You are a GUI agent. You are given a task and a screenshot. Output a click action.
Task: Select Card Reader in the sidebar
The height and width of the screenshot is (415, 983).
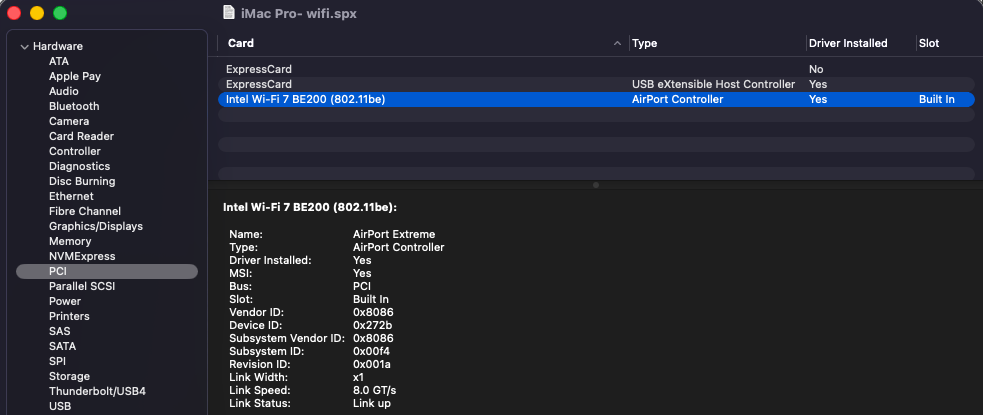(81, 137)
